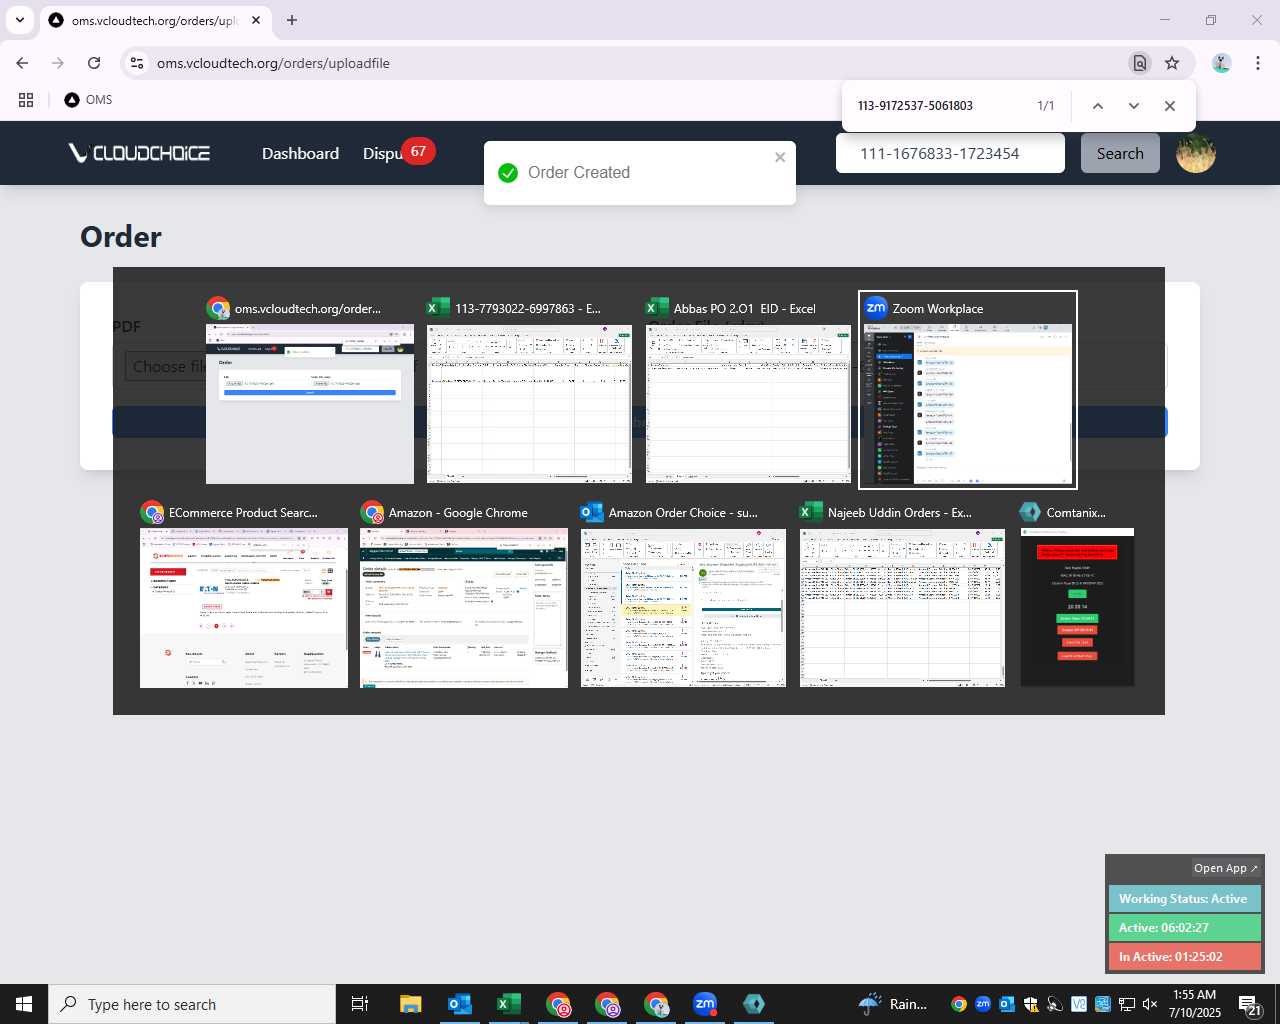
Task: Open a new browser tab
Action: (x=291, y=20)
